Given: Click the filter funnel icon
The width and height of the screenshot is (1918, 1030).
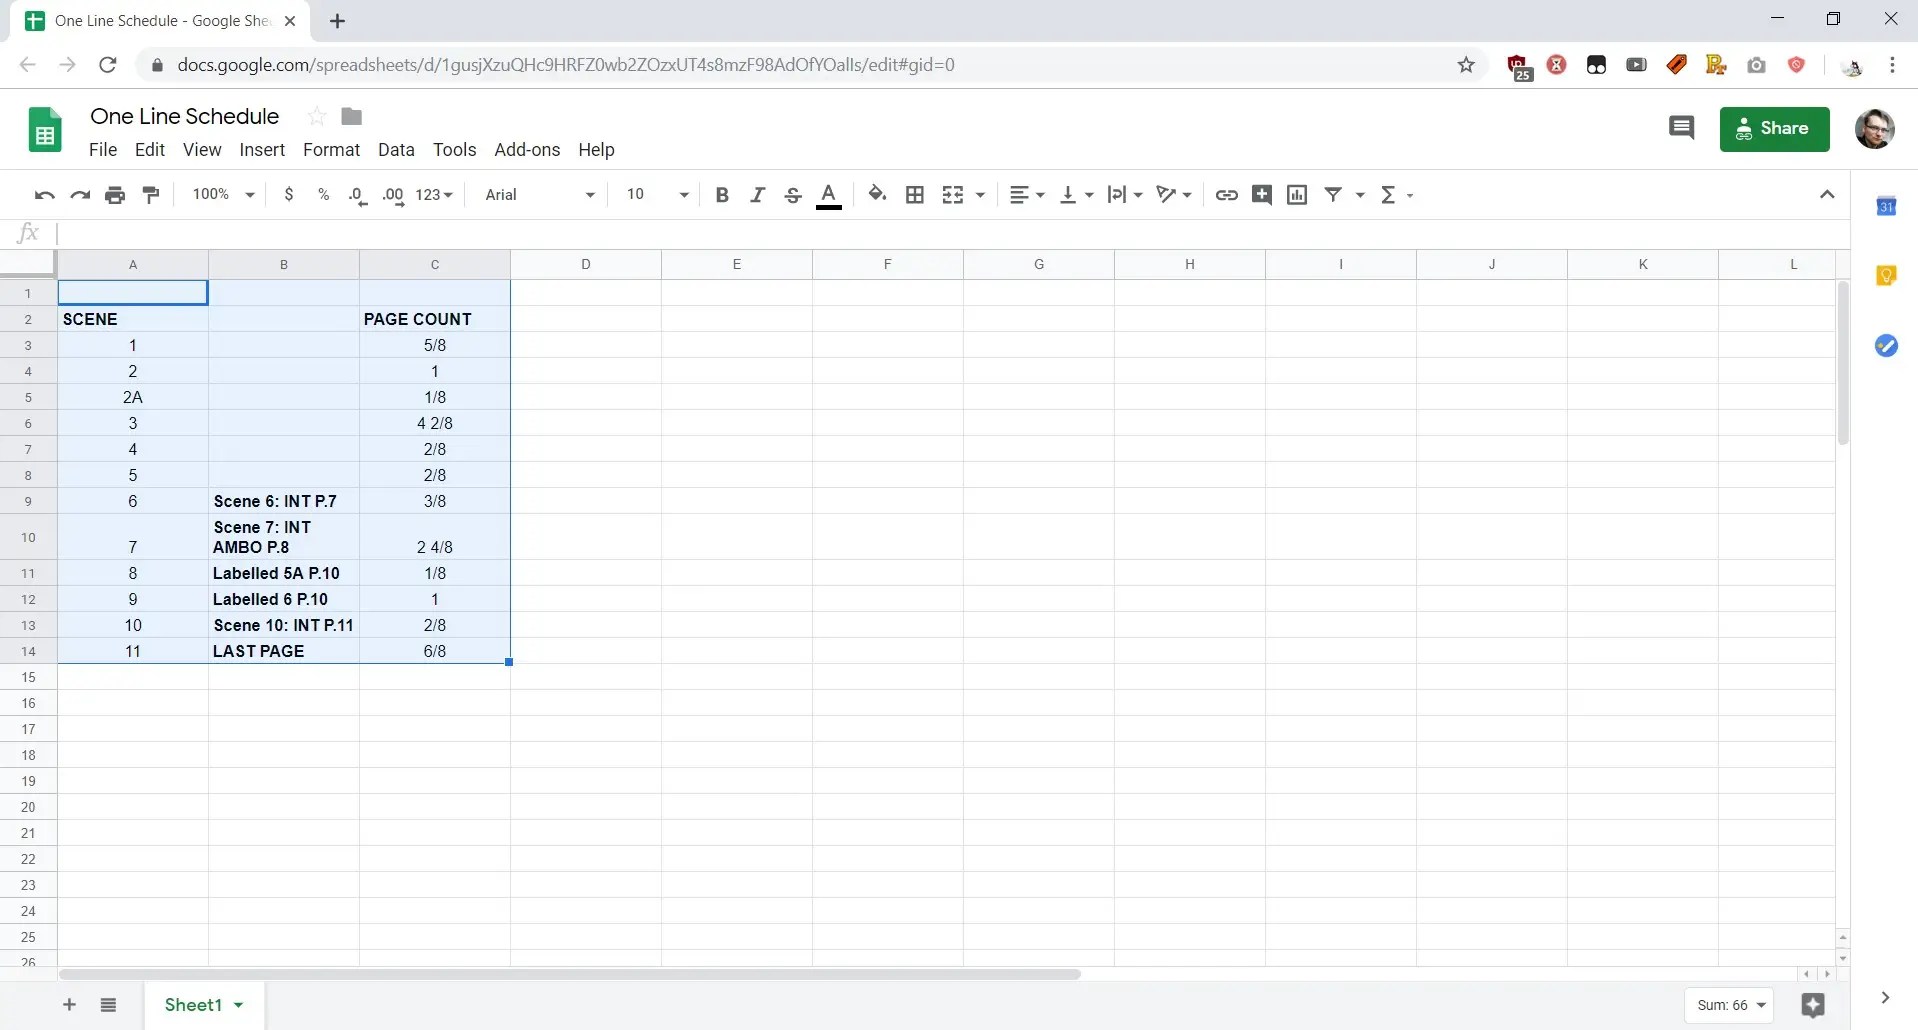Looking at the screenshot, I should click(1333, 195).
